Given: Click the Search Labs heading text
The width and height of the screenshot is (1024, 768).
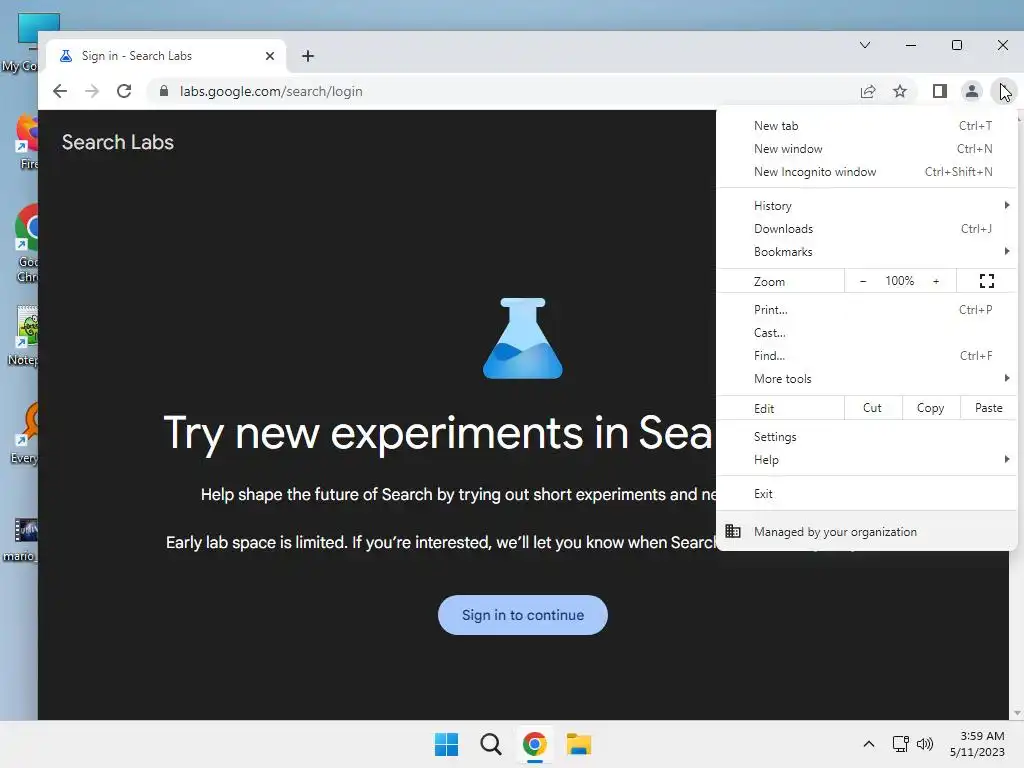Looking at the screenshot, I should 118,142.
